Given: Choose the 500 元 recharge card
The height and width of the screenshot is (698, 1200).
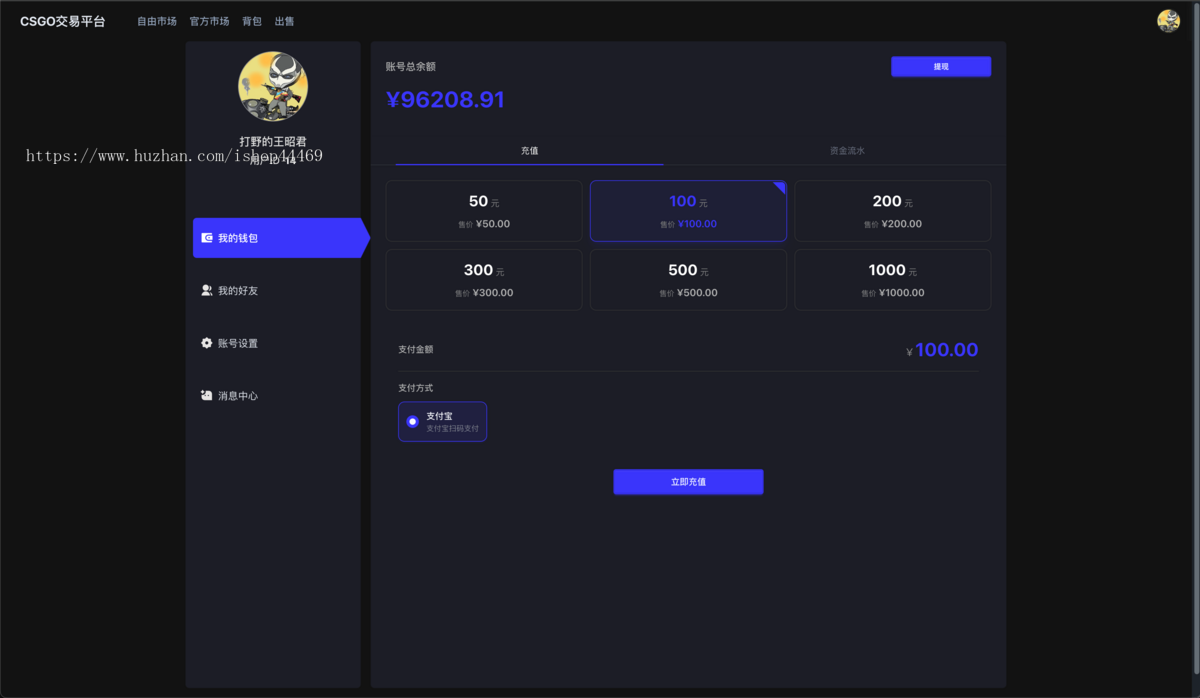Looking at the screenshot, I should coord(688,280).
